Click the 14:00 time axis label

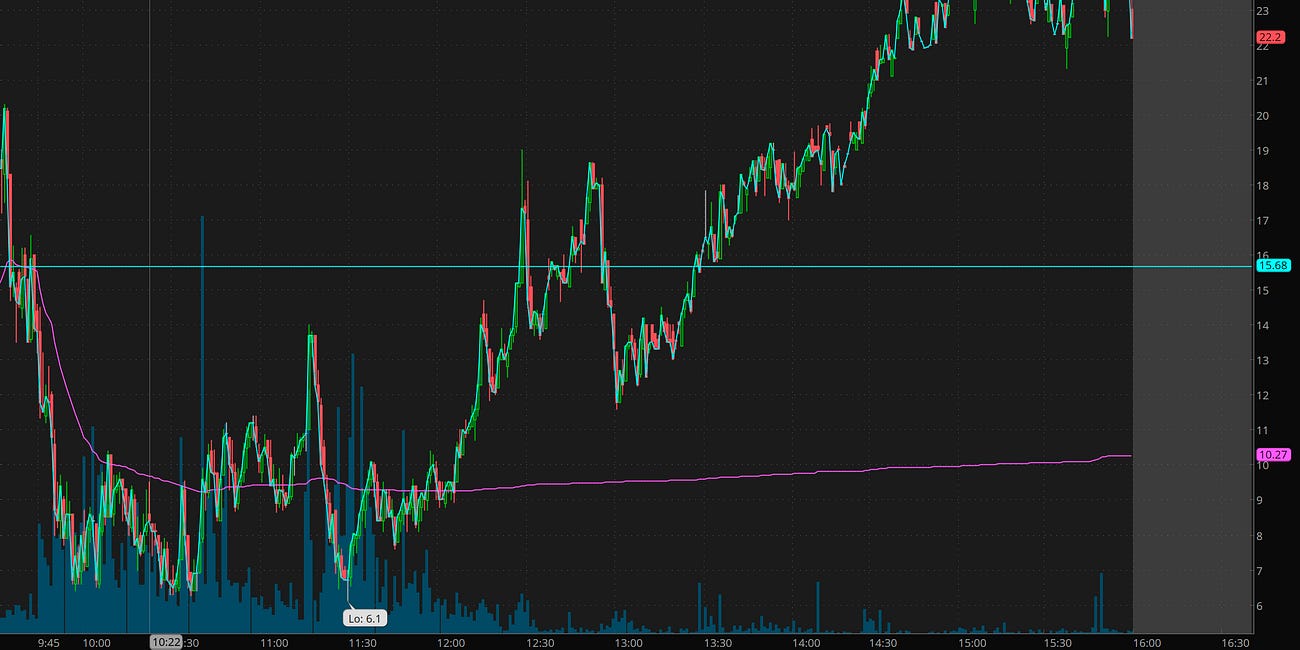806,643
